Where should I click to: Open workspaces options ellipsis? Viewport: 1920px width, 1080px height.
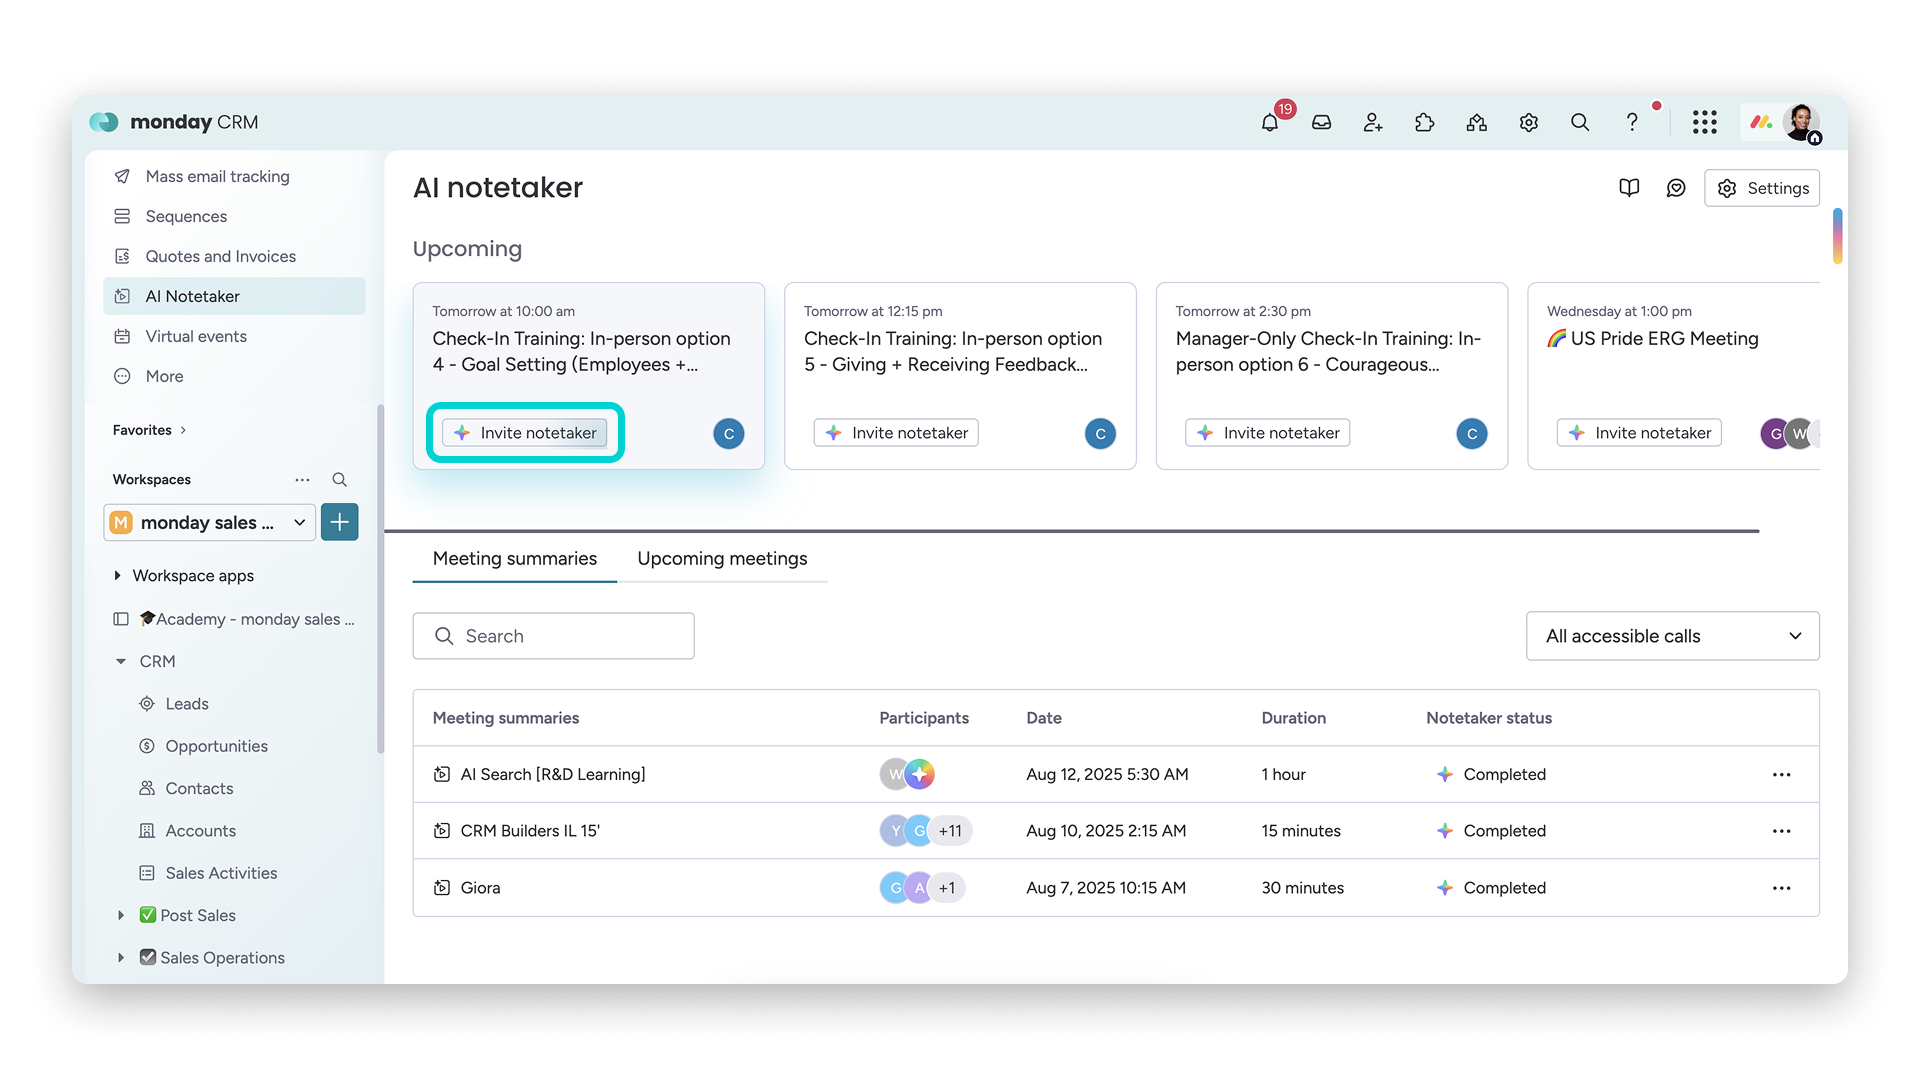302,480
